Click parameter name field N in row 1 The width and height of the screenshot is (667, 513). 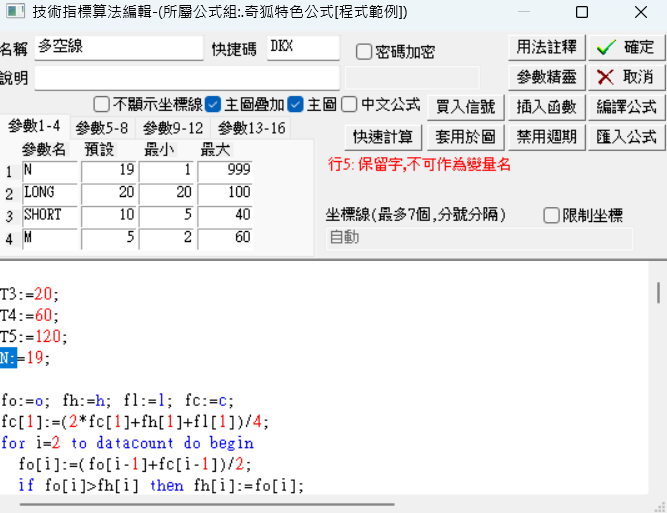coord(50,170)
